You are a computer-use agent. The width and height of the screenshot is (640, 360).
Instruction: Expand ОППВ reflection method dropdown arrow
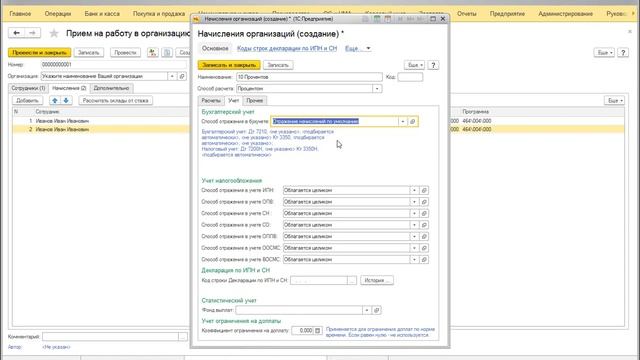coord(414,236)
